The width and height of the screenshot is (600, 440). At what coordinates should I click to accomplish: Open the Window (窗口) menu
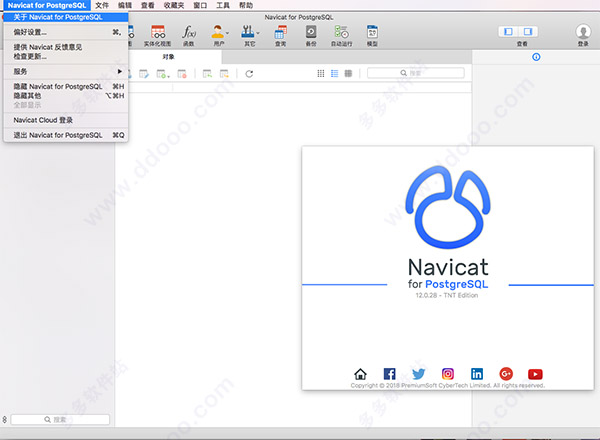pos(200,5)
